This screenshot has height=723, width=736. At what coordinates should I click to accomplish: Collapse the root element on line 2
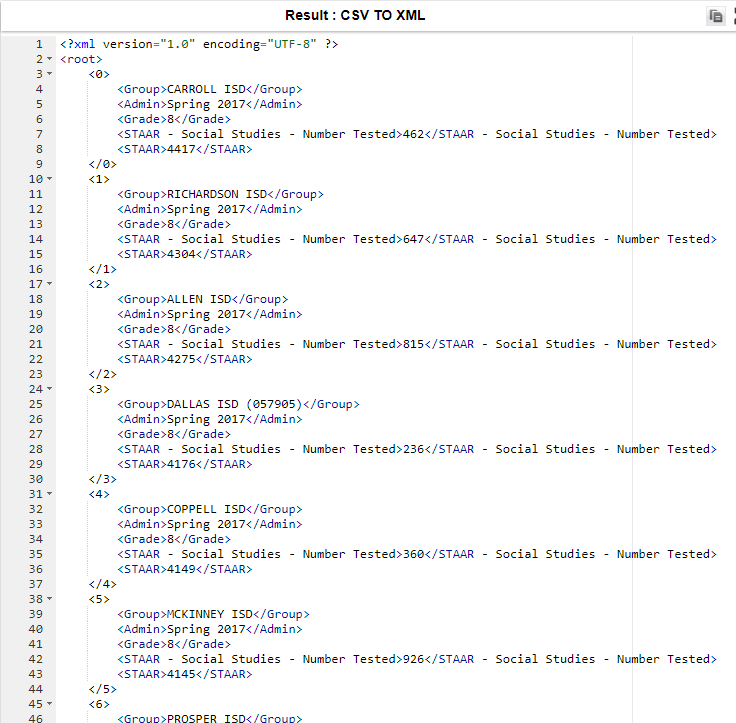[x=49, y=59]
